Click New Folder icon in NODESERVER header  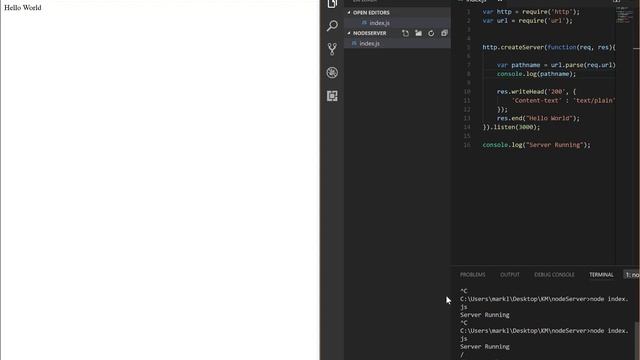pyautogui.click(x=418, y=33)
